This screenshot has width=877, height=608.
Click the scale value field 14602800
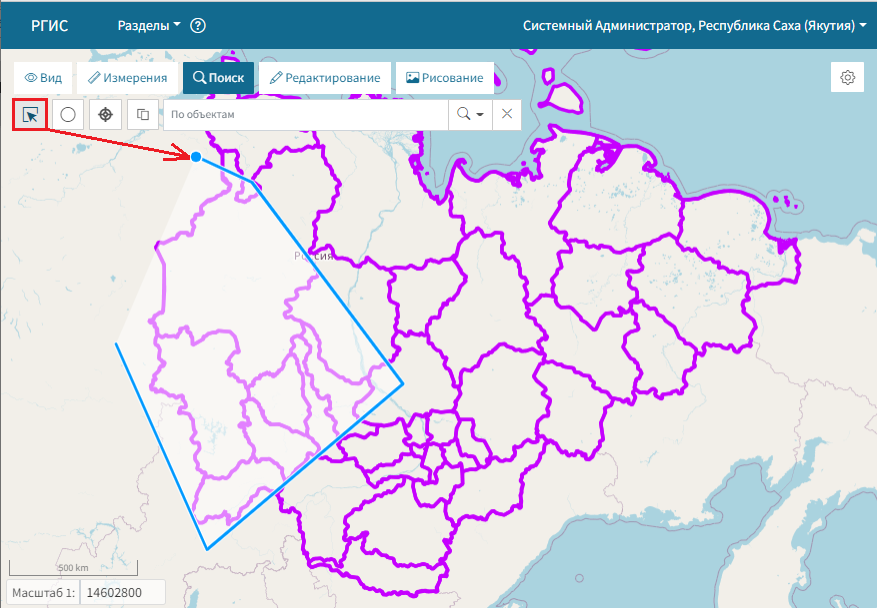click(122, 592)
